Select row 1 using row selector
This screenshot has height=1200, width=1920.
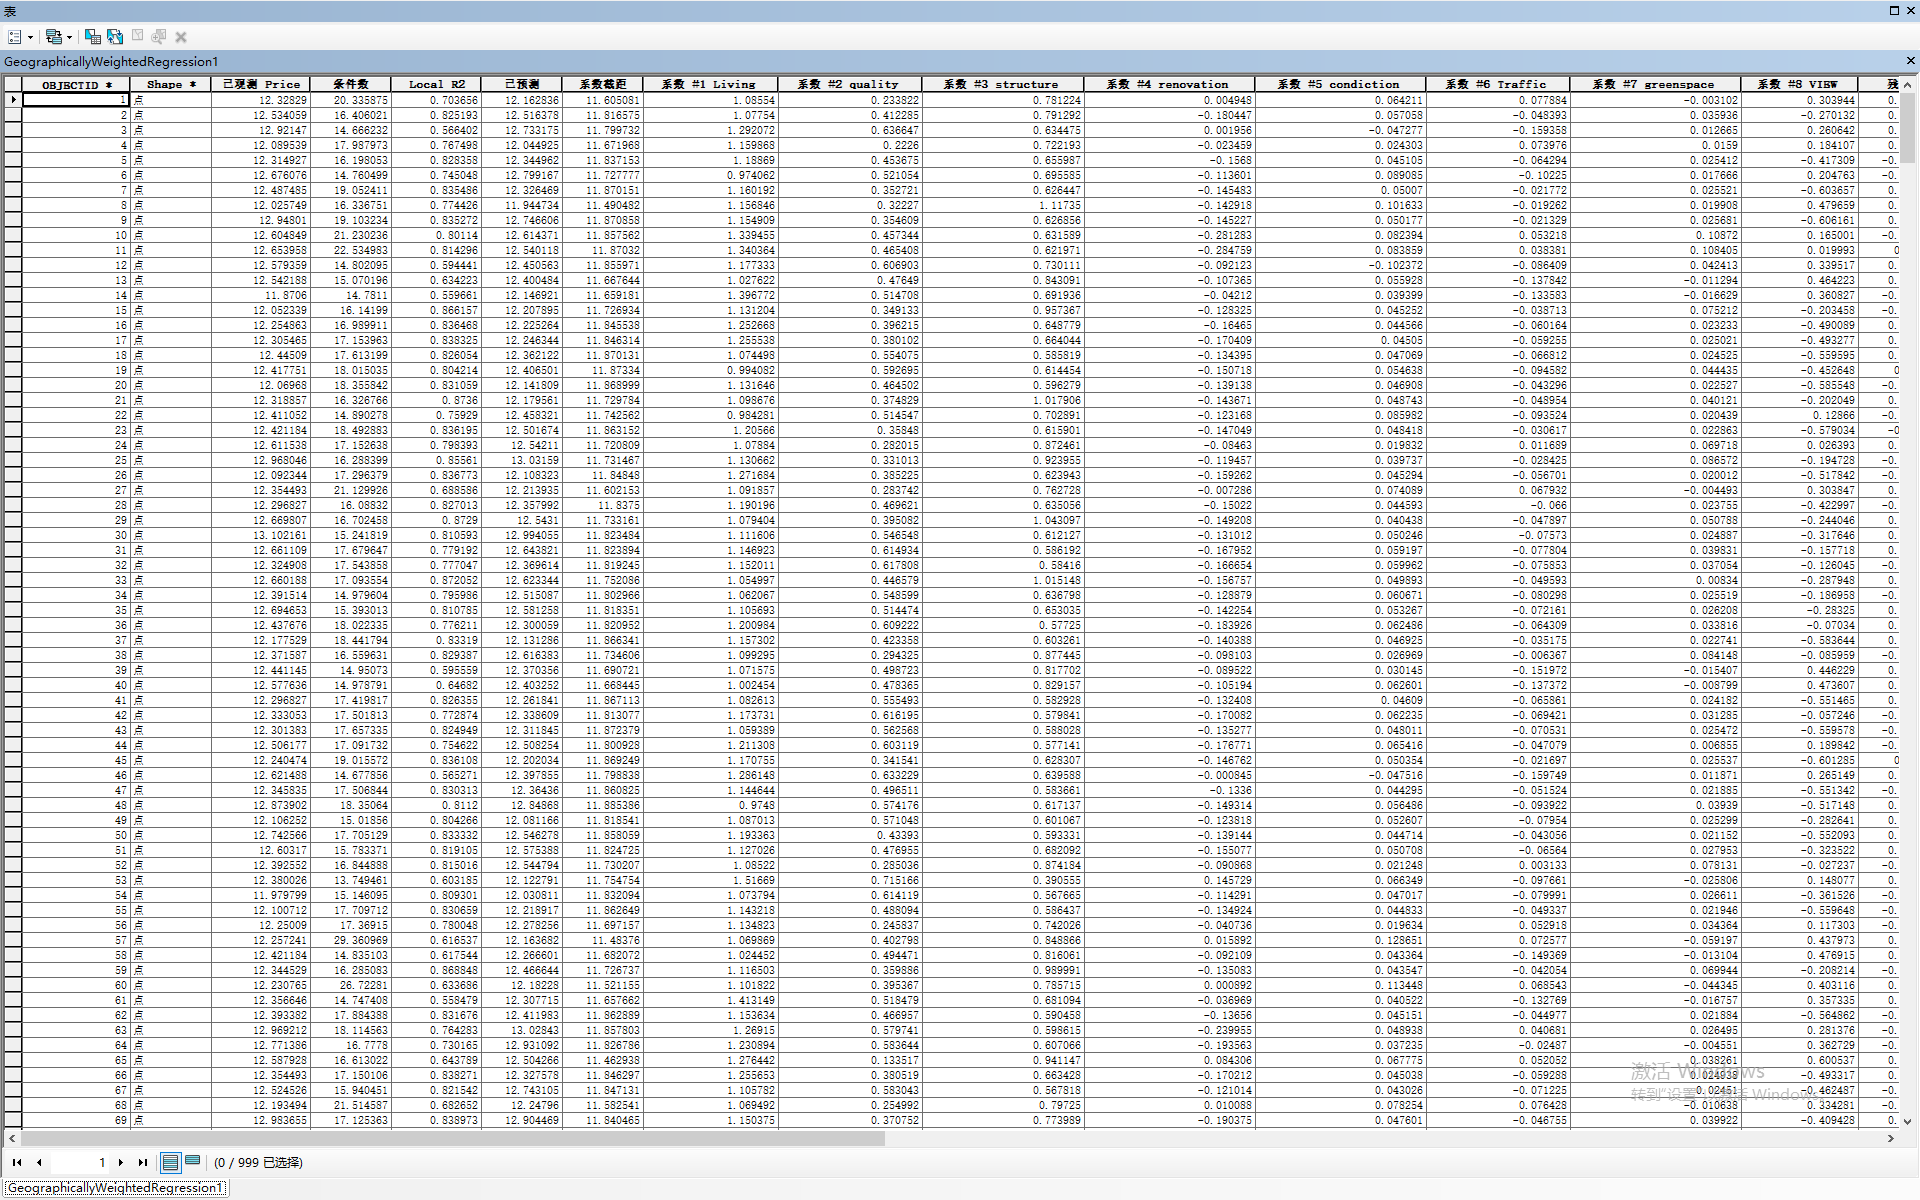click(x=13, y=100)
